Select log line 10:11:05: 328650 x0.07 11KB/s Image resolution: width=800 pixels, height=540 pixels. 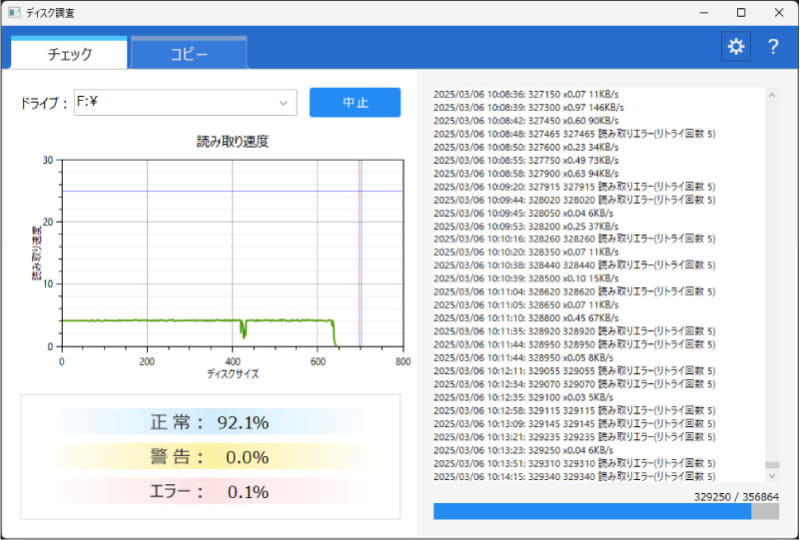[526, 305]
